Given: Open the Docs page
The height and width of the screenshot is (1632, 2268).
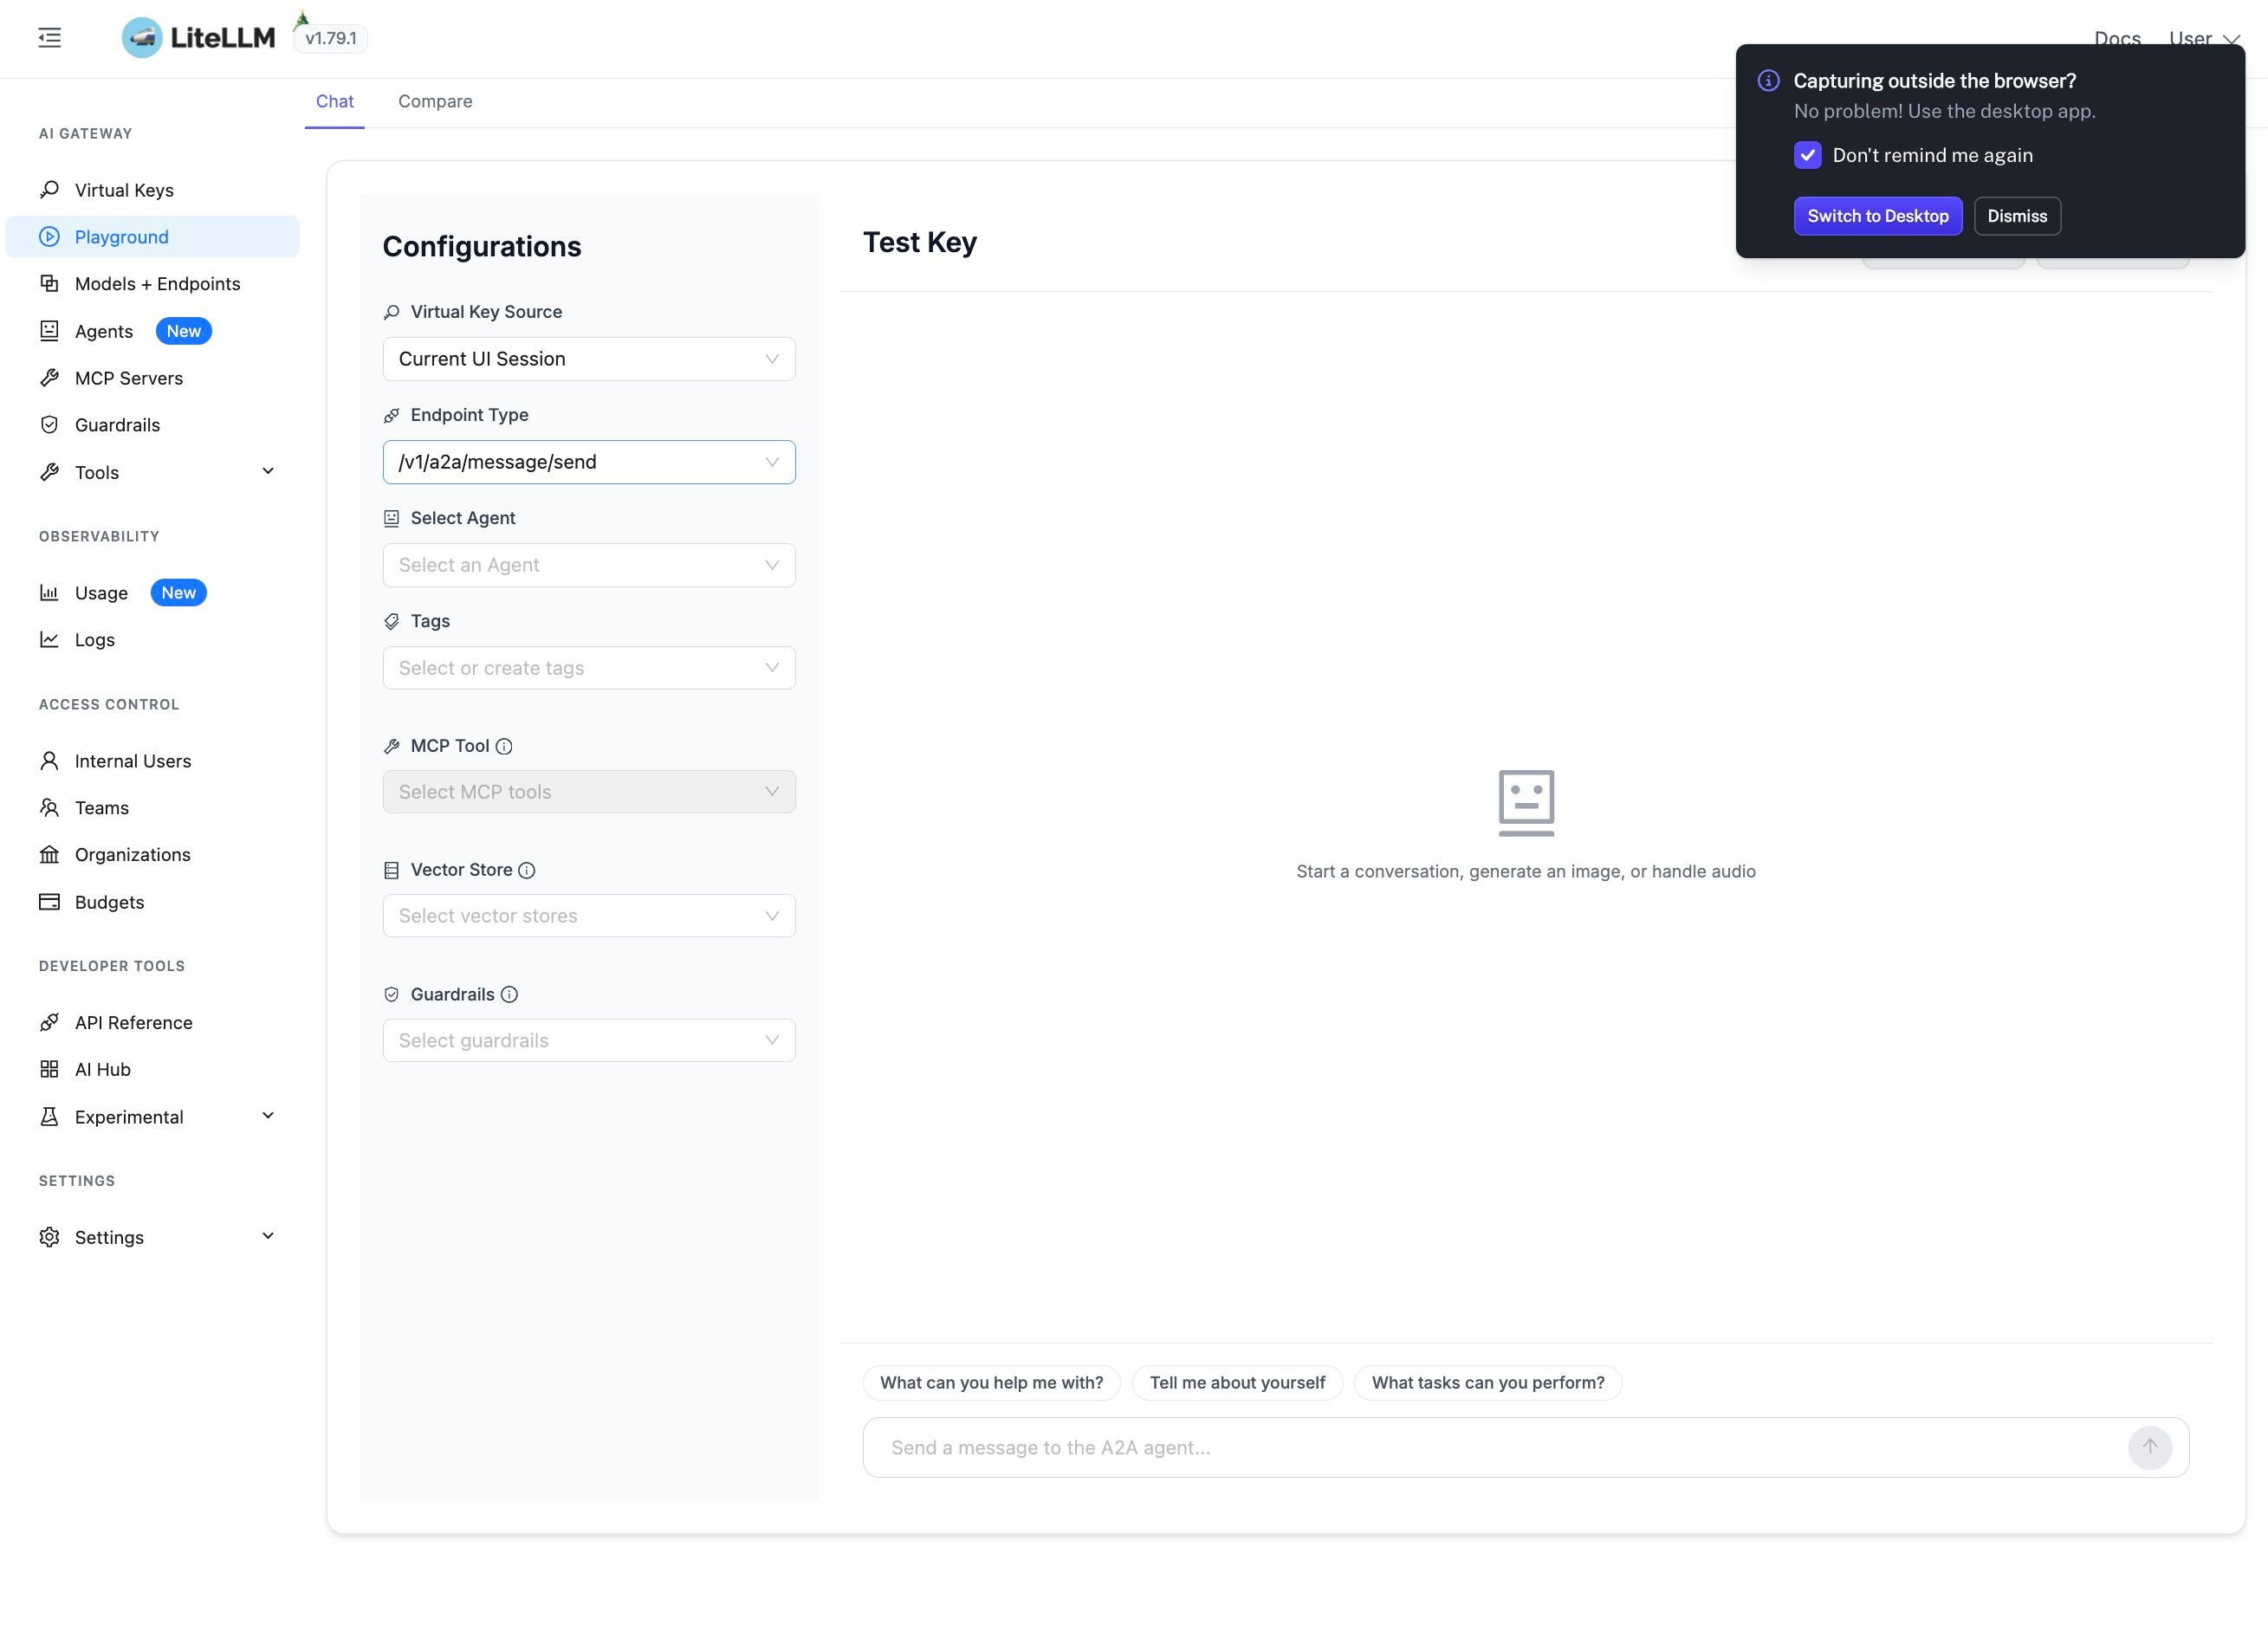Looking at the screenshot, I should coord(2117,38).
